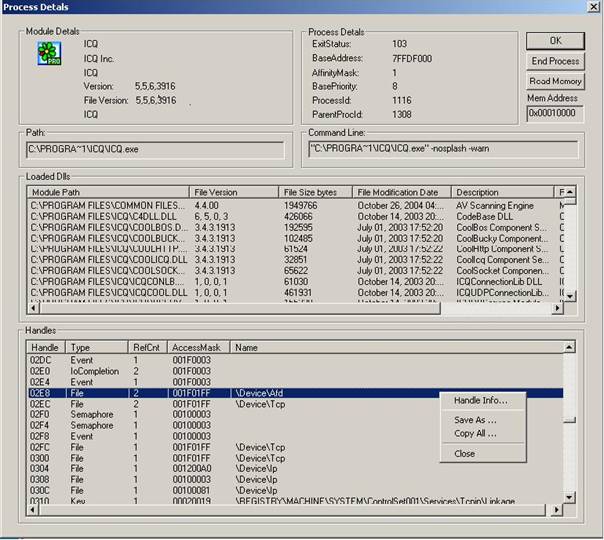Viewport: 604px width, 540px height.
Task: Click CodeBase DLL description cell
Action: click(485, 216)
